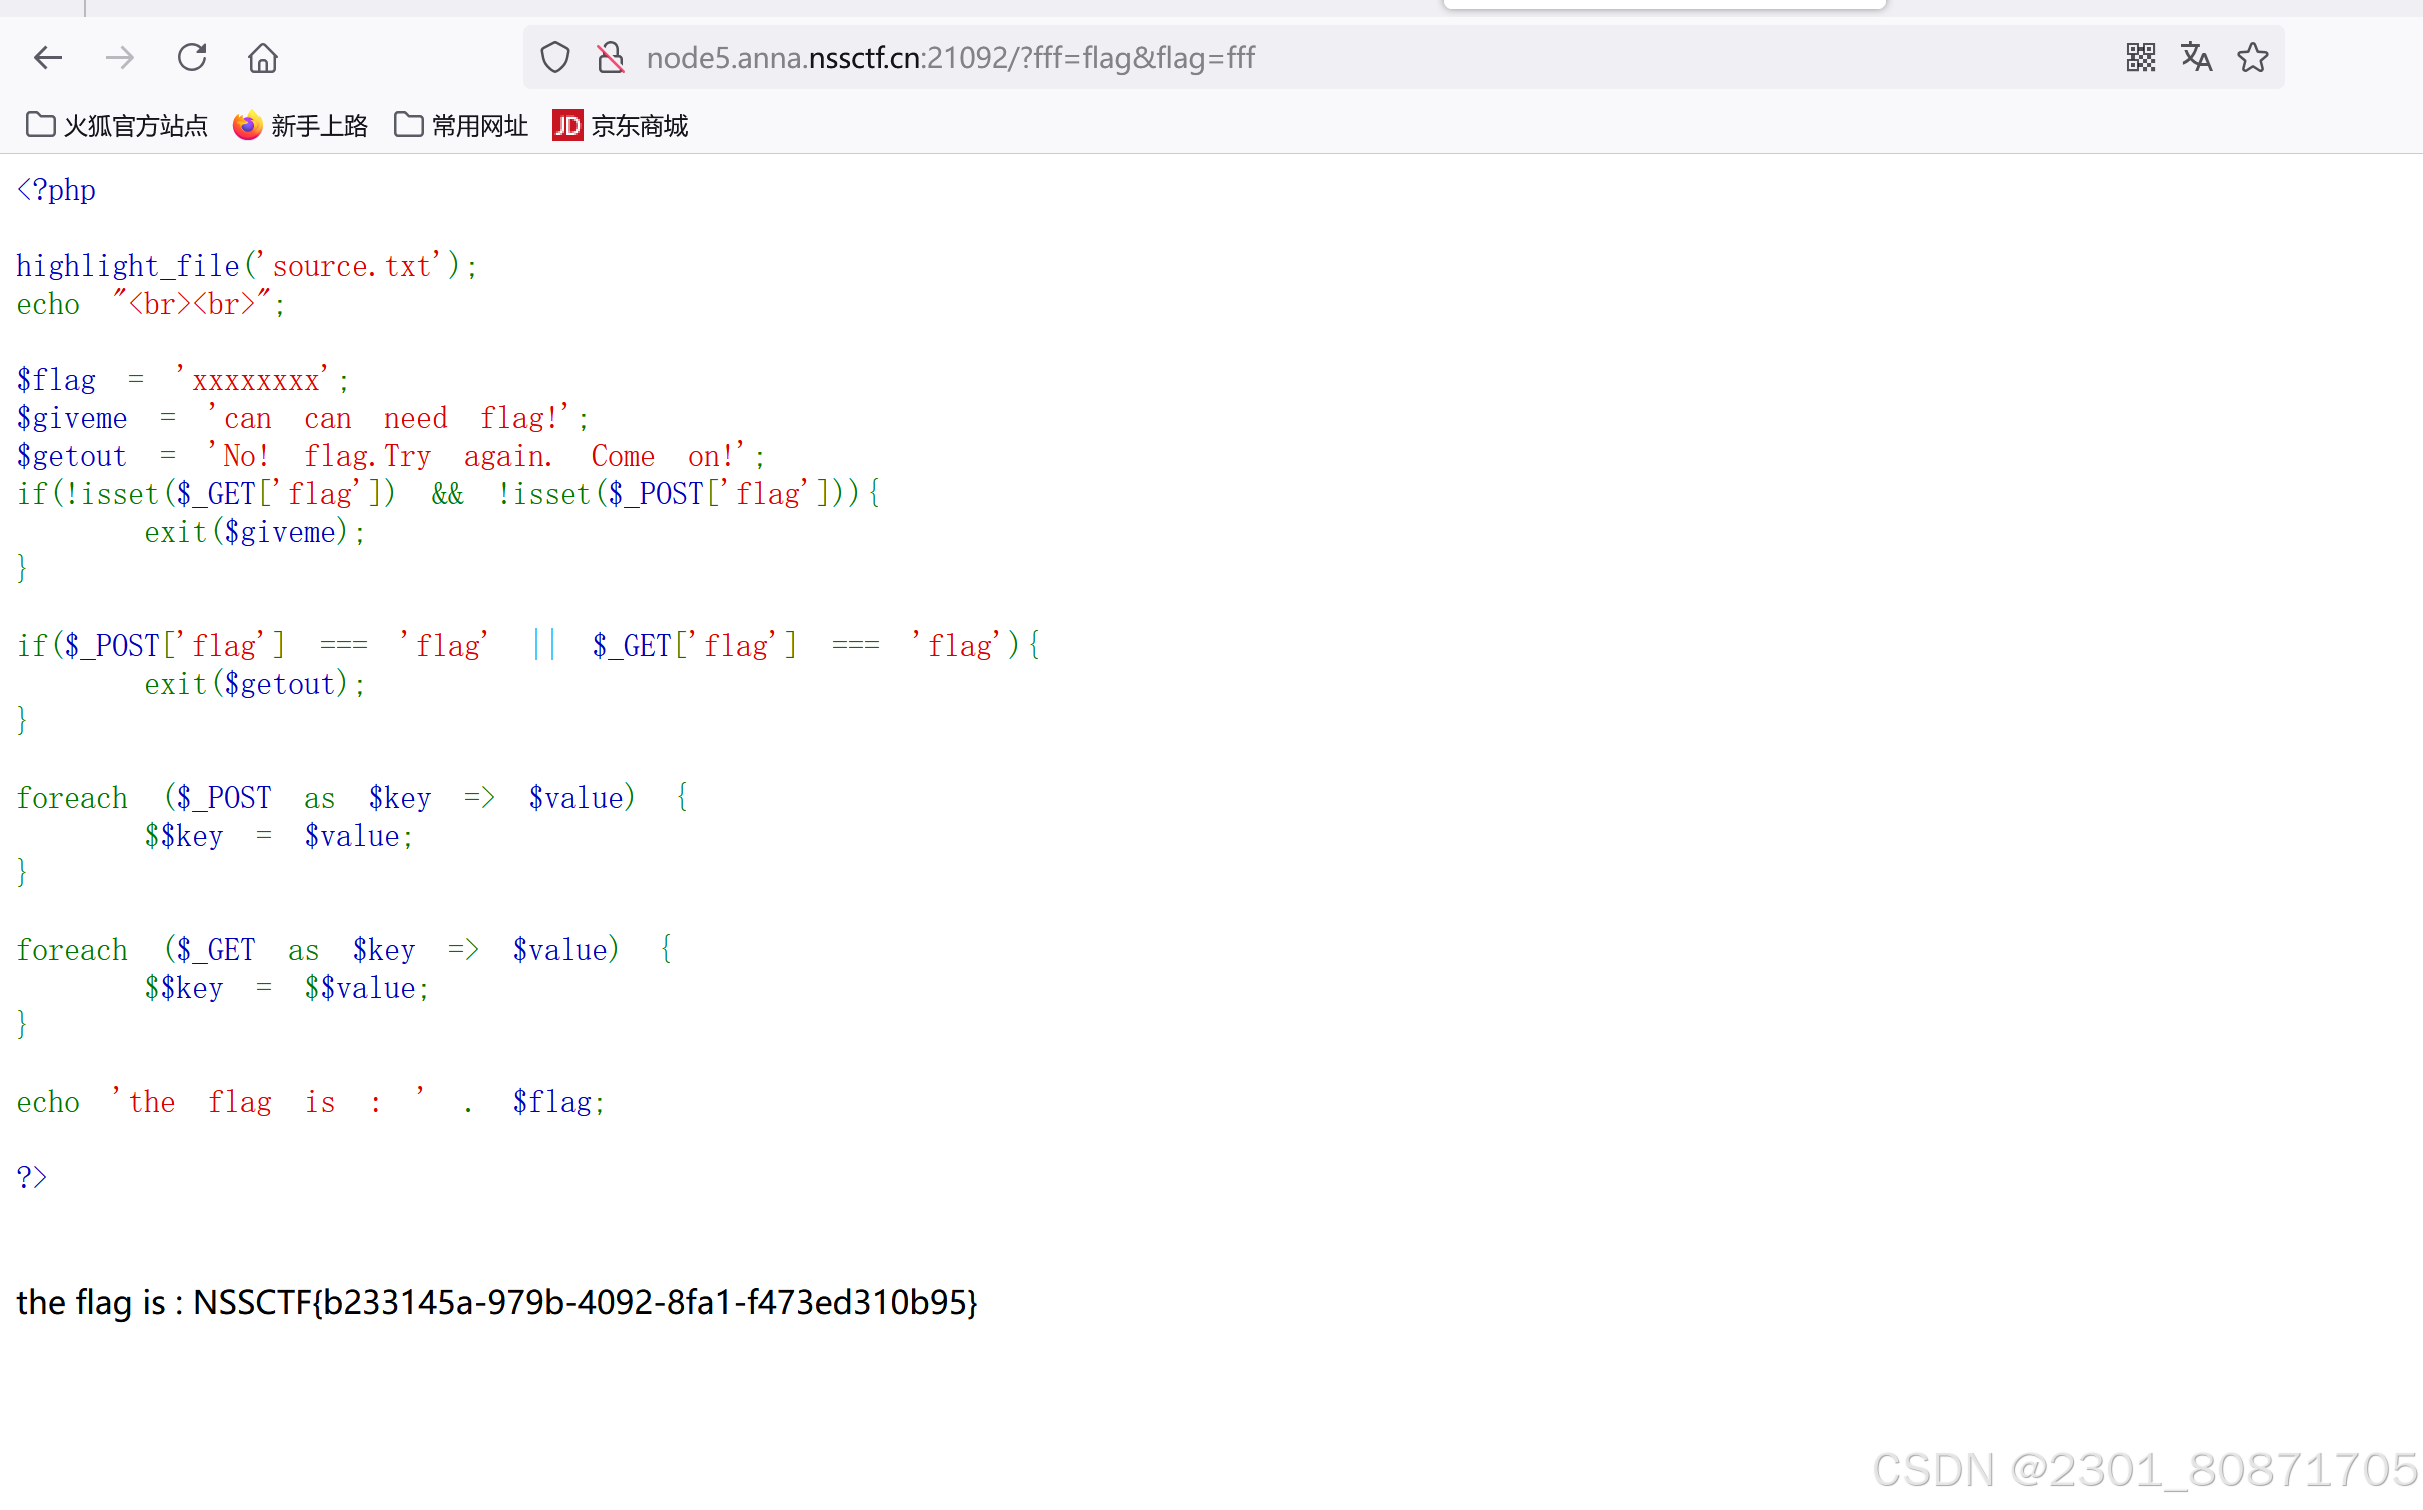This screenshot has width=2423, height=1510.
Task: Reload the current page
Action: click(192, 58)
